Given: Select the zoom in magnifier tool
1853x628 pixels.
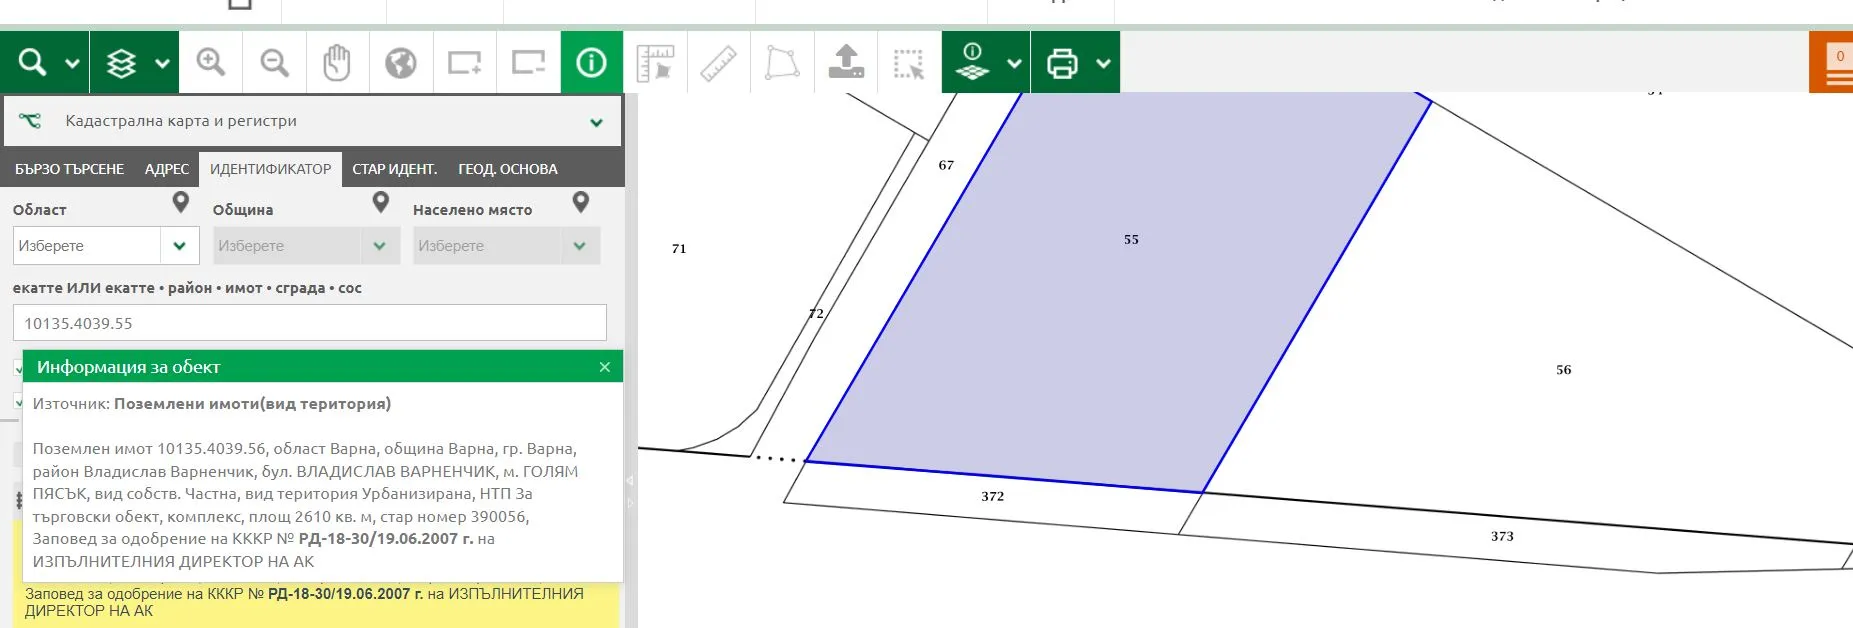Looking at the screenshot, I should pyautogui.click(x=210, y=63).
